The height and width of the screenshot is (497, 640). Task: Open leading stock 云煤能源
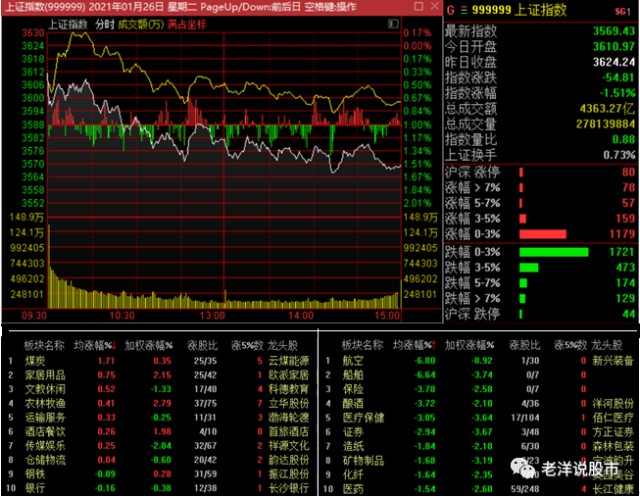290,359
